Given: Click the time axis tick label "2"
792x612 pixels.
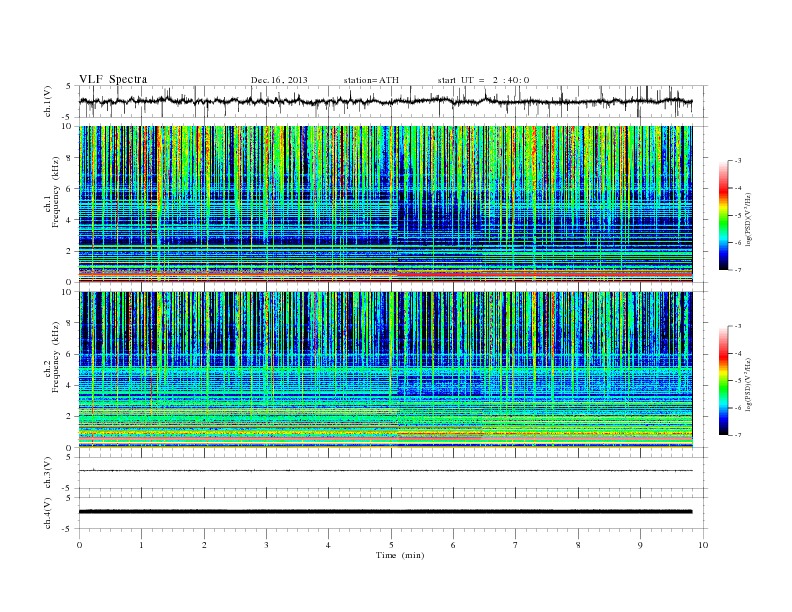Looking at the screenshot, I should click(204, 545).
